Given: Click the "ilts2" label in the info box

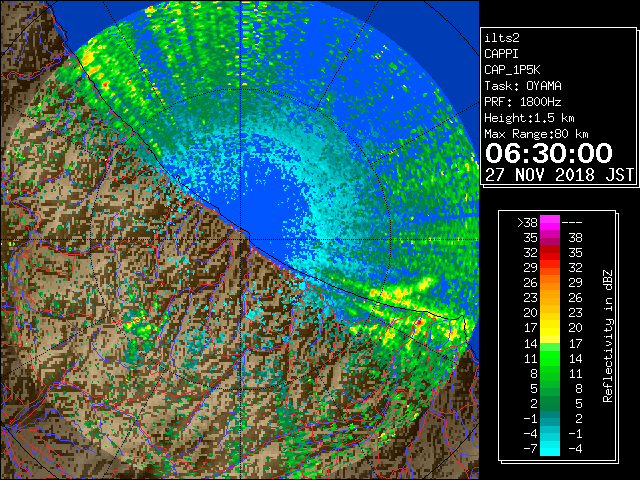Looking at the screenshot, I should pyautogui.click(x=502, y=38).
